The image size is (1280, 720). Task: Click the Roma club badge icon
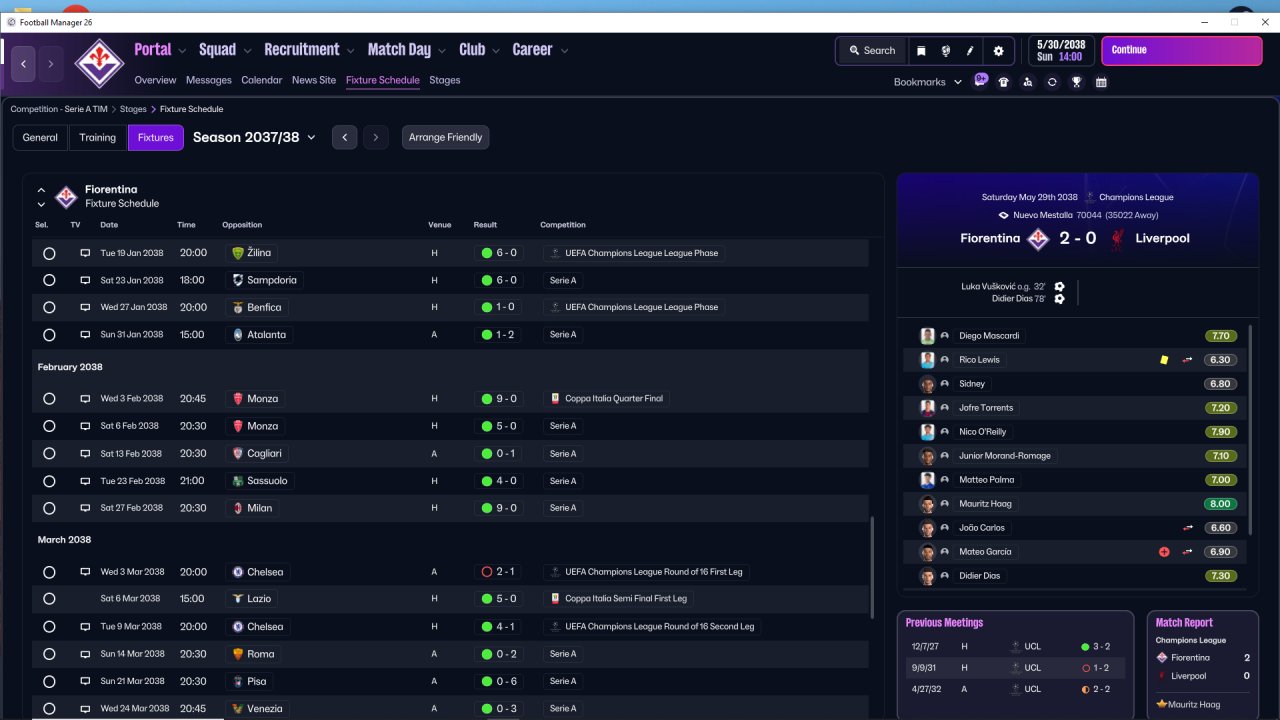pos(238,654)
